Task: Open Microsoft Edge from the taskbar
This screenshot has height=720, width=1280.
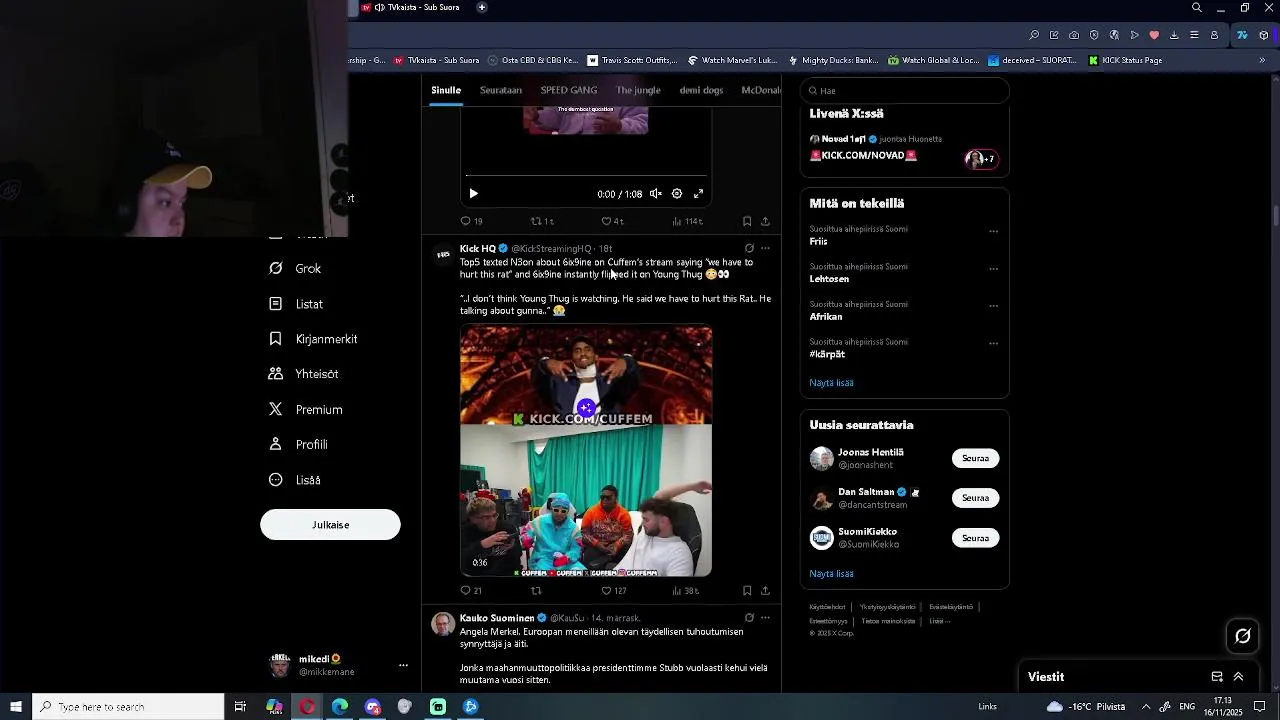Action: [x=340, y=707]
